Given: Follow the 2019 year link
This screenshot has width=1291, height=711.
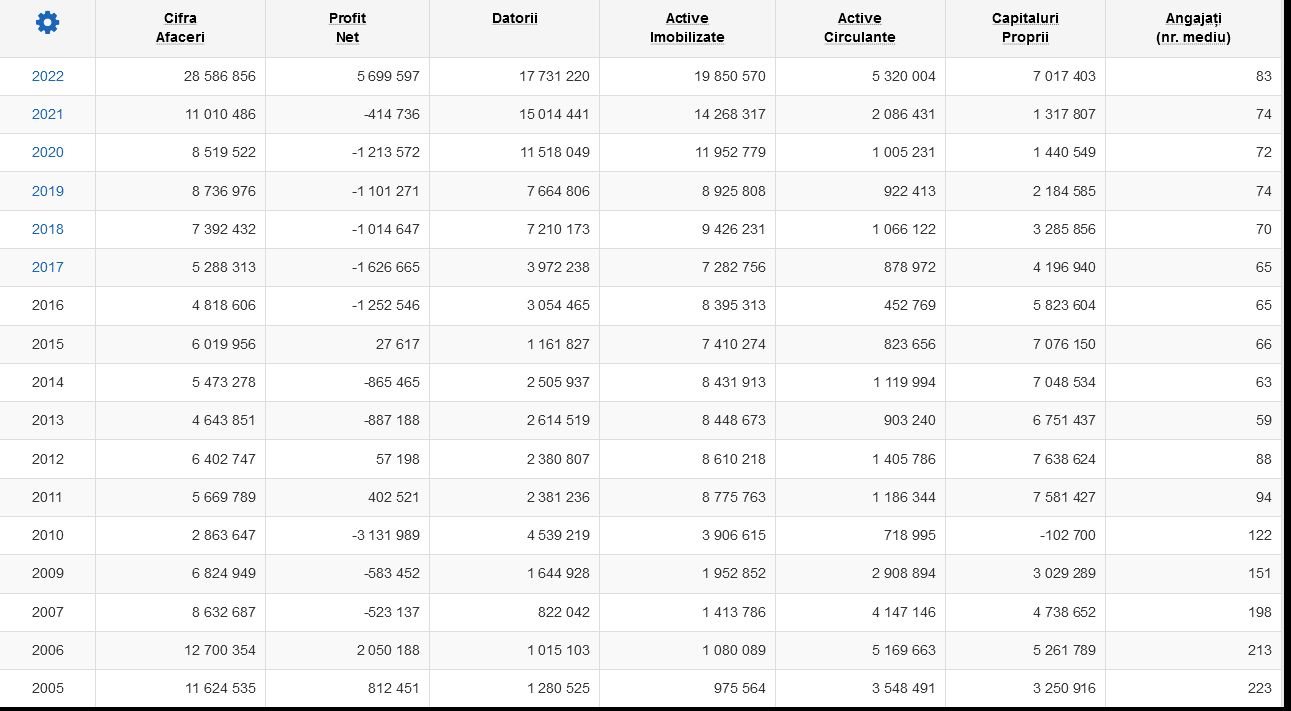Looking at the screenshot, I should click(x=47, y=191).
